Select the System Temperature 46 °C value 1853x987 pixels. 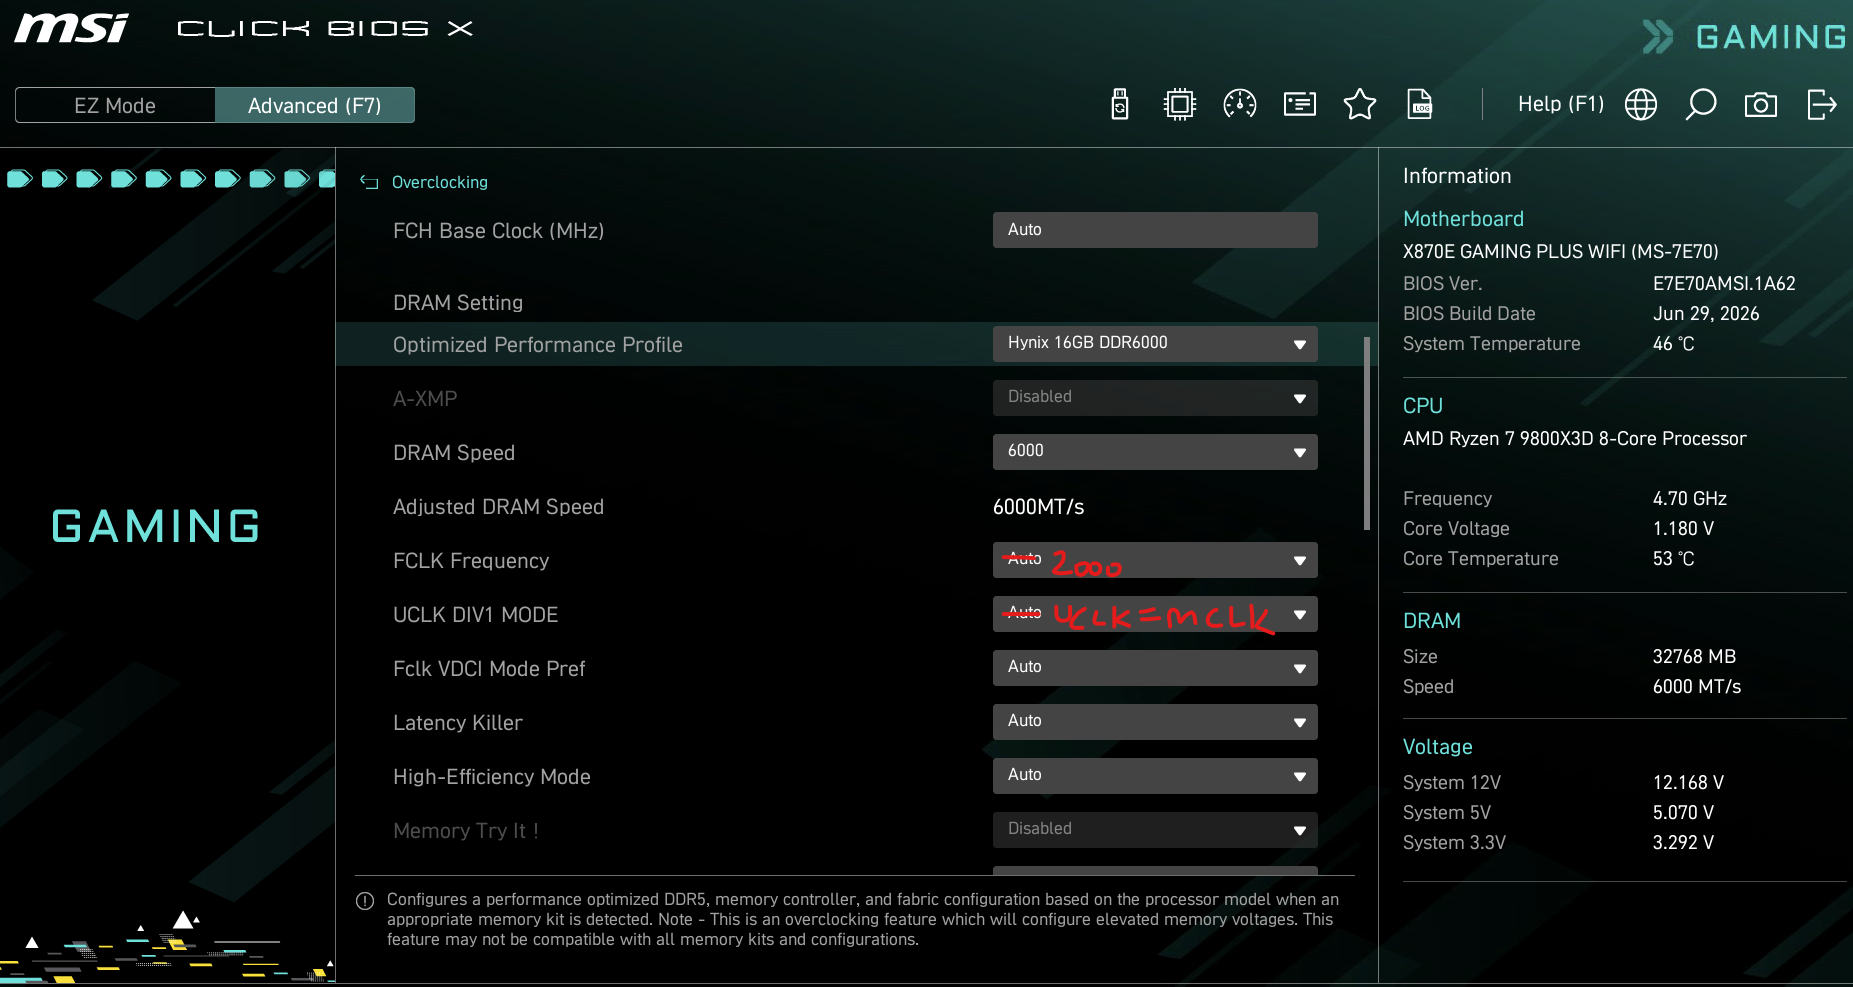click(1674, 344)
